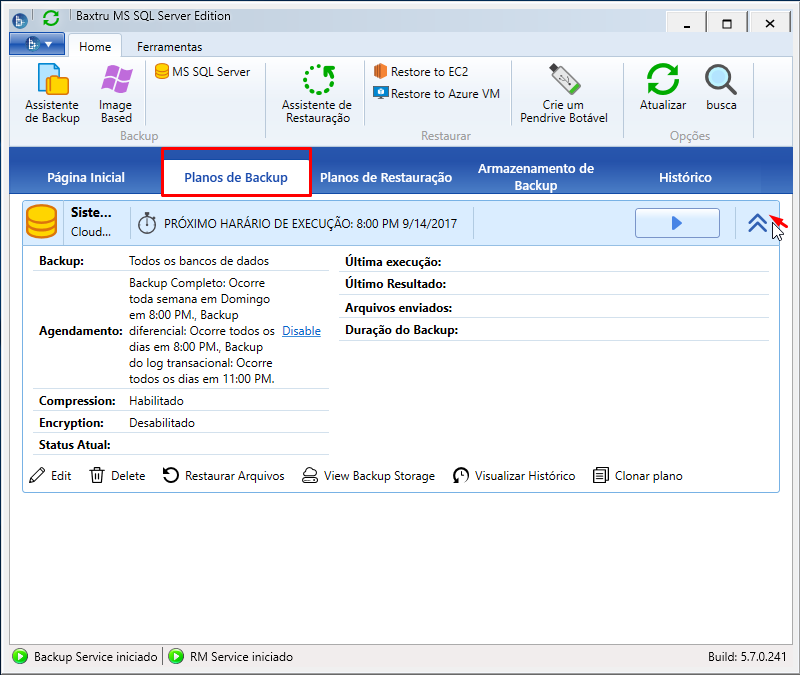Click Clonar plano

(638, 476)
